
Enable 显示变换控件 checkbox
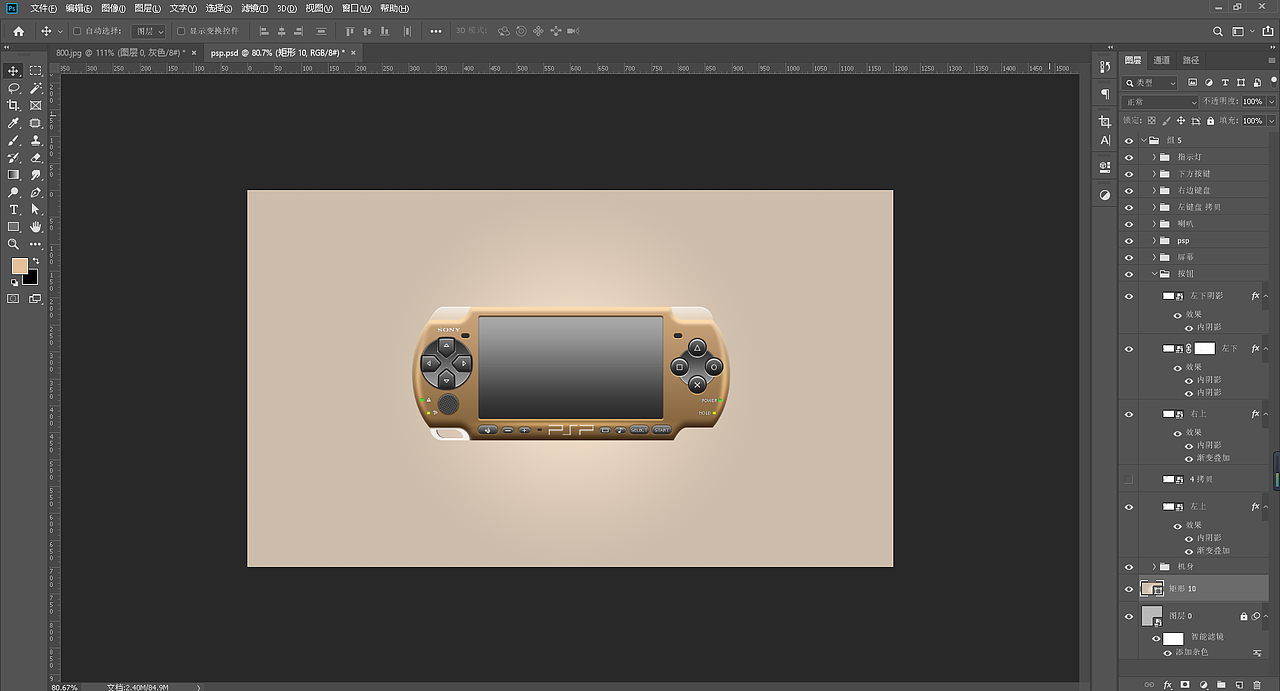point(180,31)
